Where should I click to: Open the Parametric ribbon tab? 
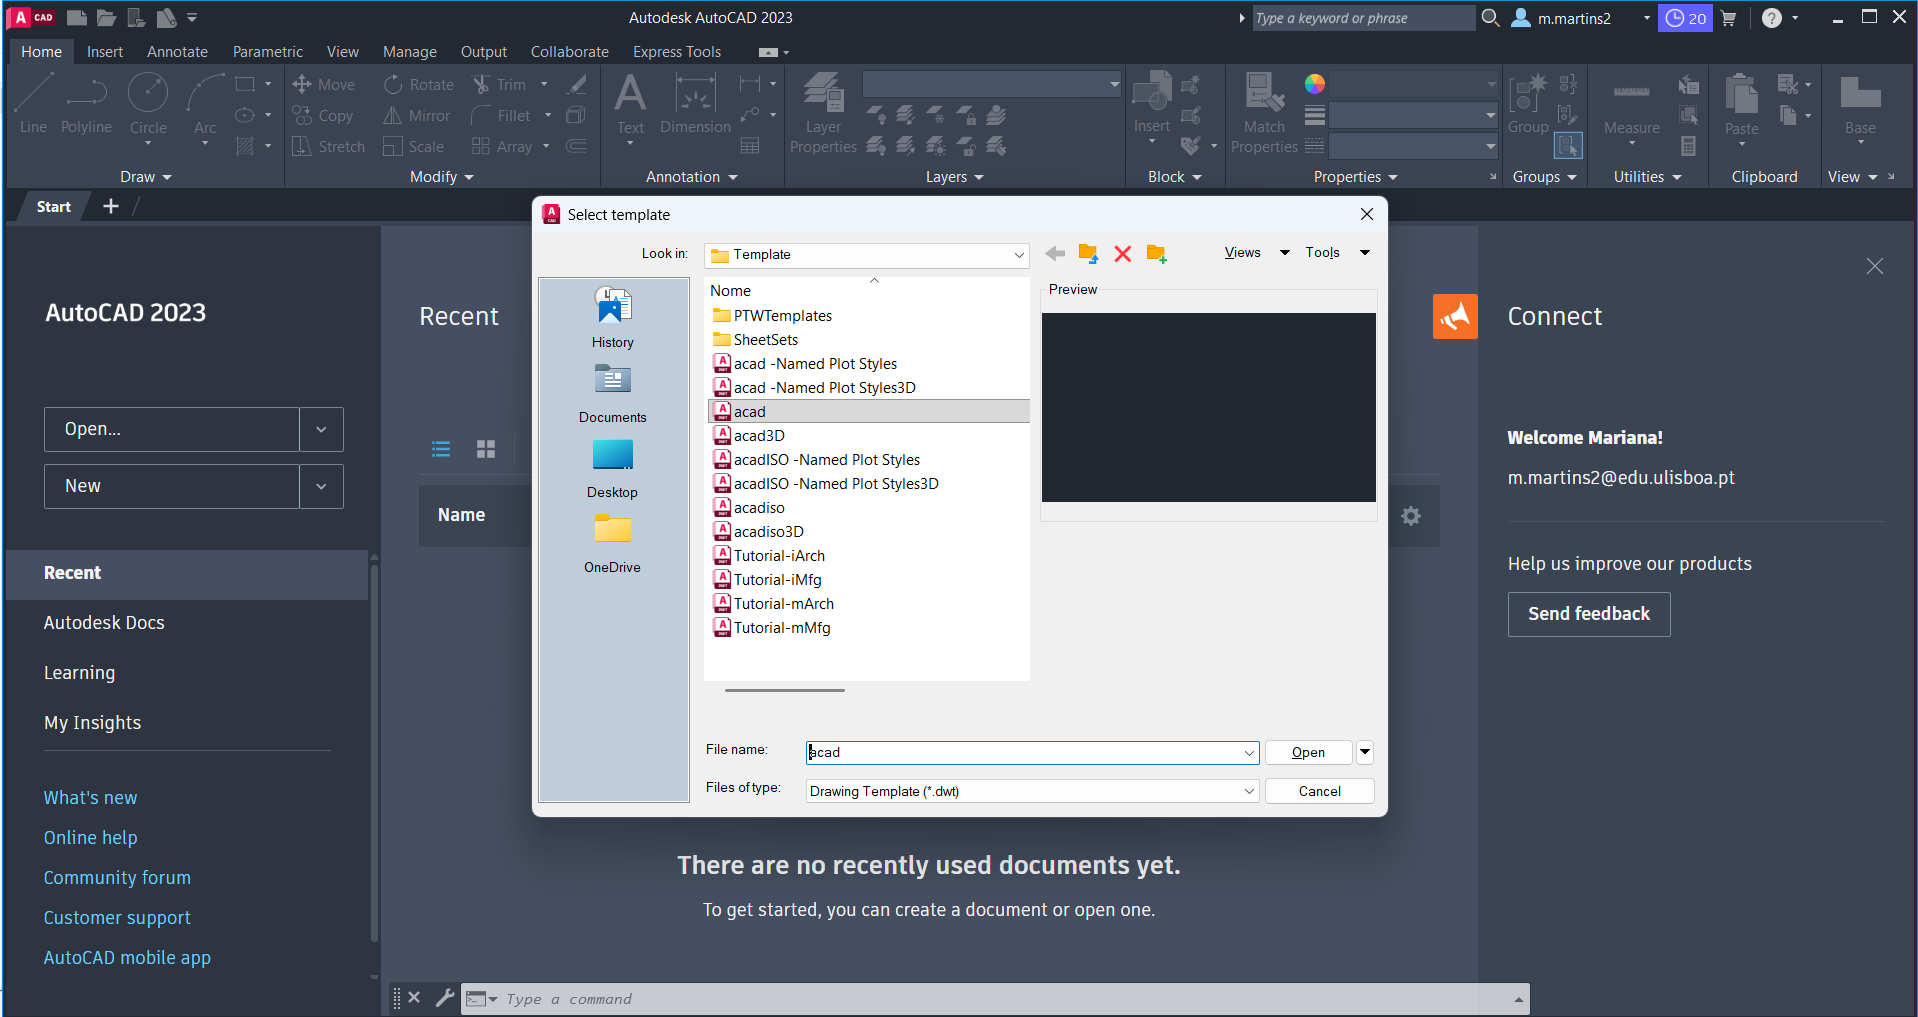(x=268, y=52)
